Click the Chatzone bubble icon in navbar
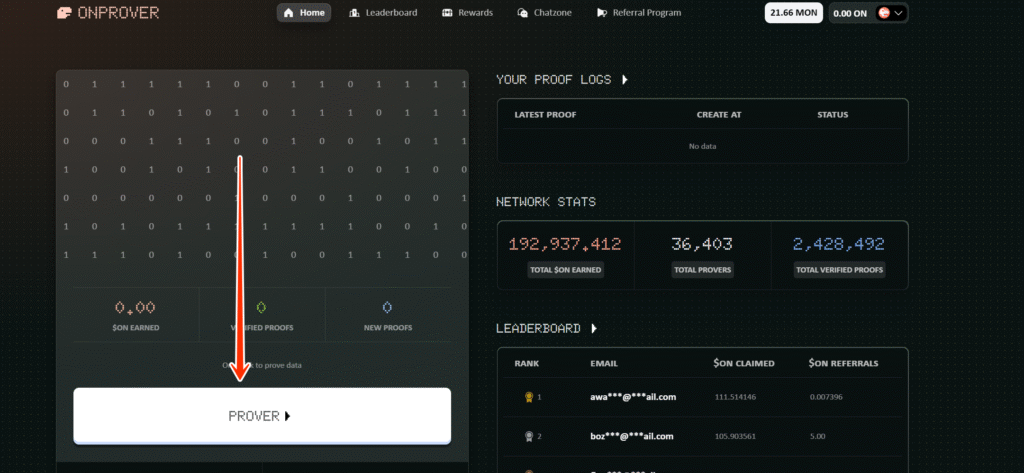Screen dimensions: 1024x473 522,12
